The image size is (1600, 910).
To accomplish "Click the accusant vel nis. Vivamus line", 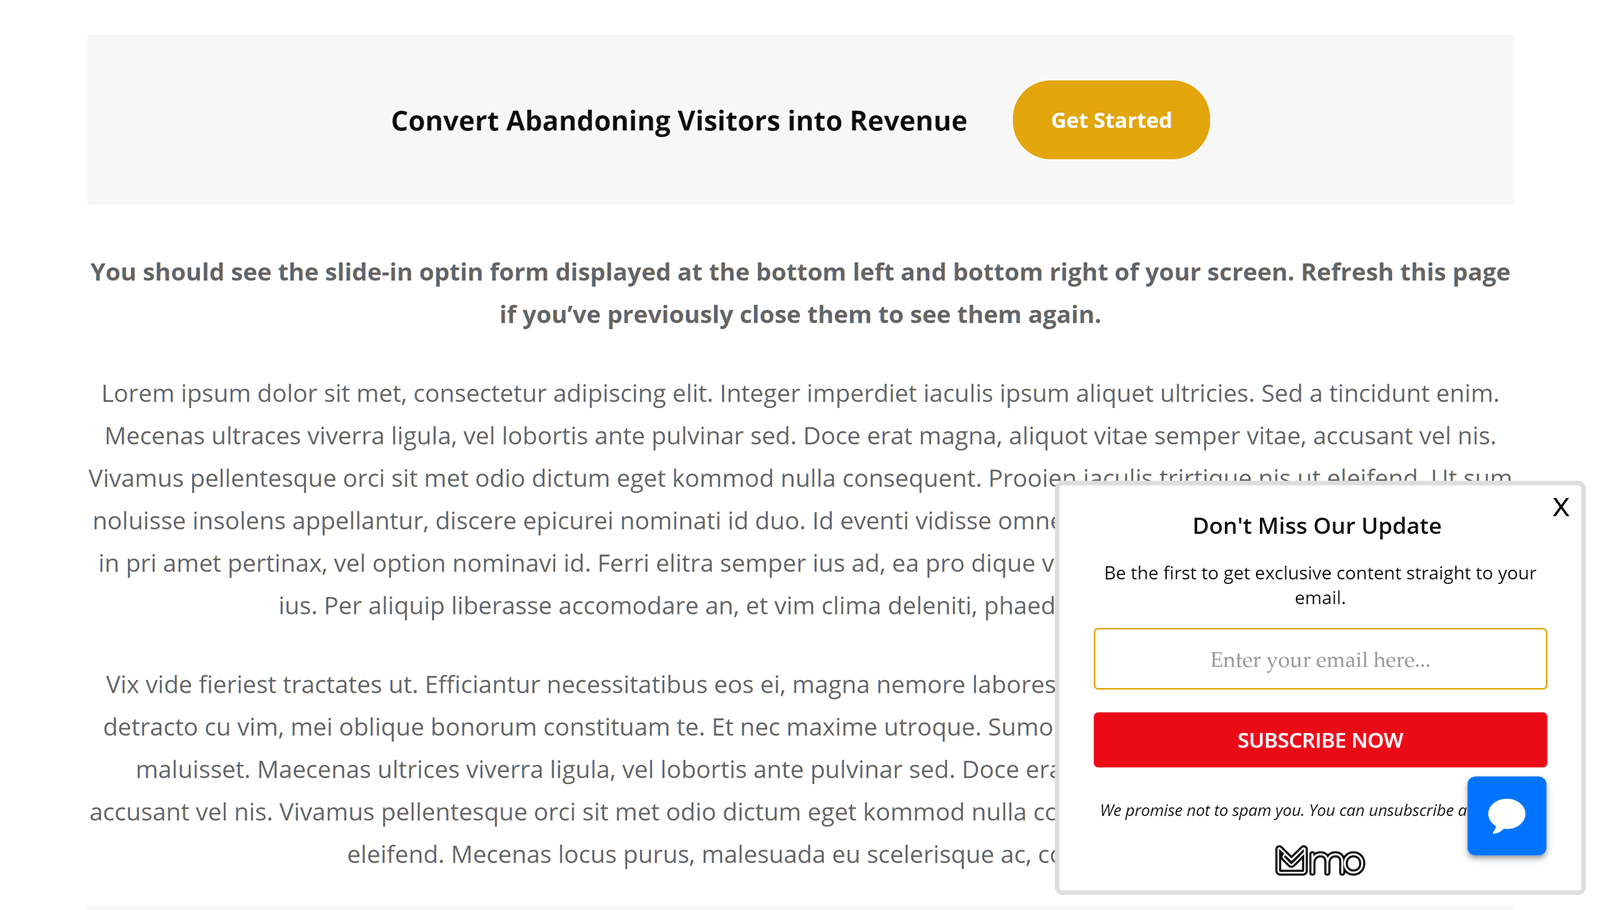I will (572, 812).
